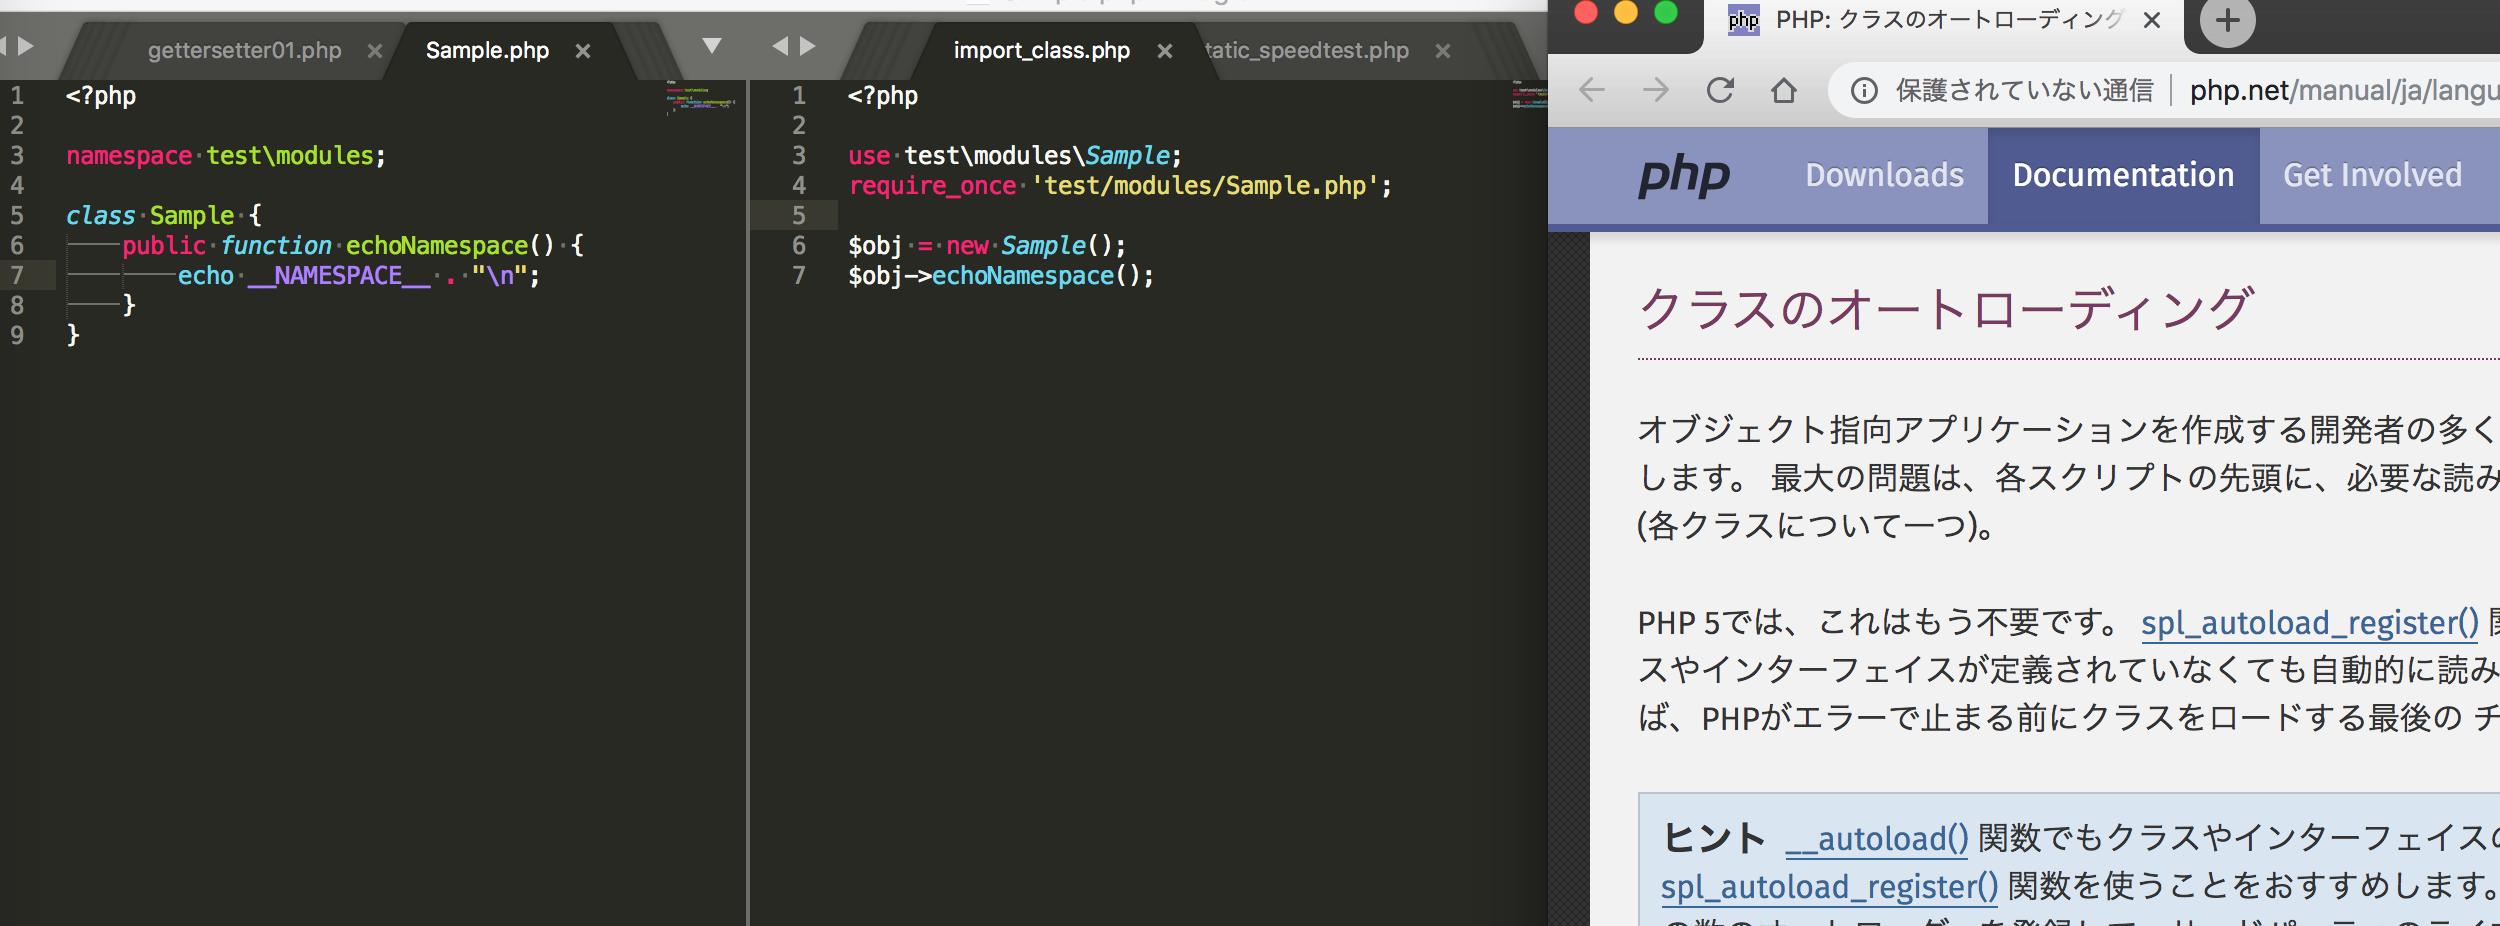Click the __autoload() link in hint
2500x926 pixels.
(1876, 839)
